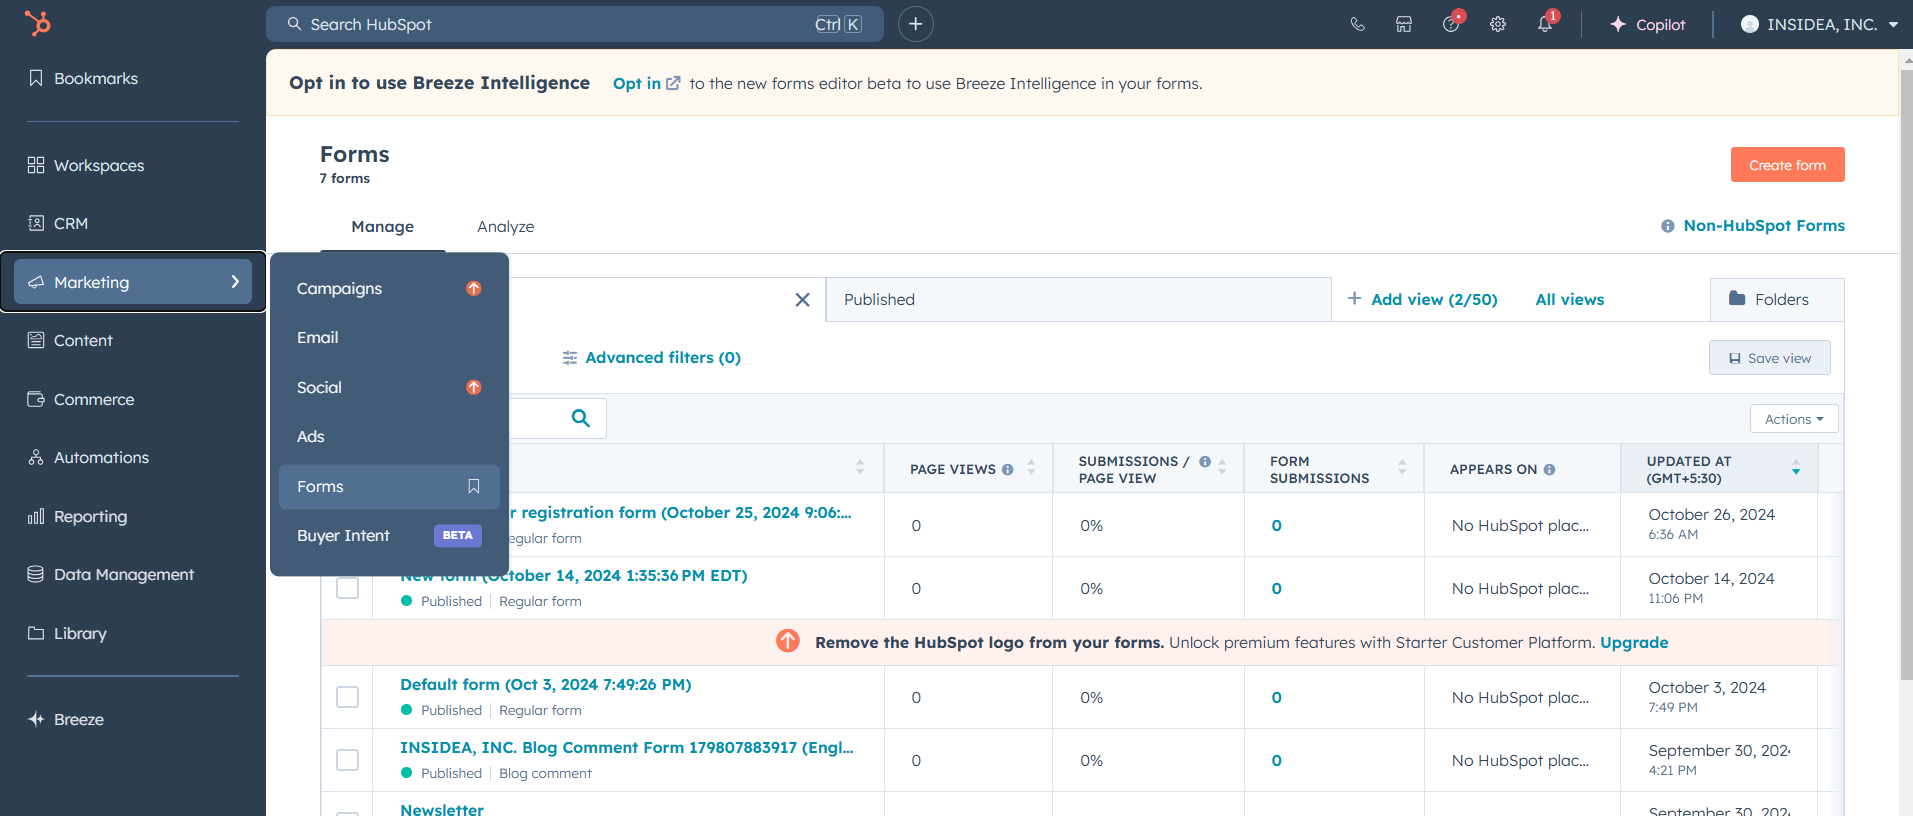The width and height of the screenshot is (1913, 816).
Task: Check the Default form row checkbox
Action: click(347, 697)
